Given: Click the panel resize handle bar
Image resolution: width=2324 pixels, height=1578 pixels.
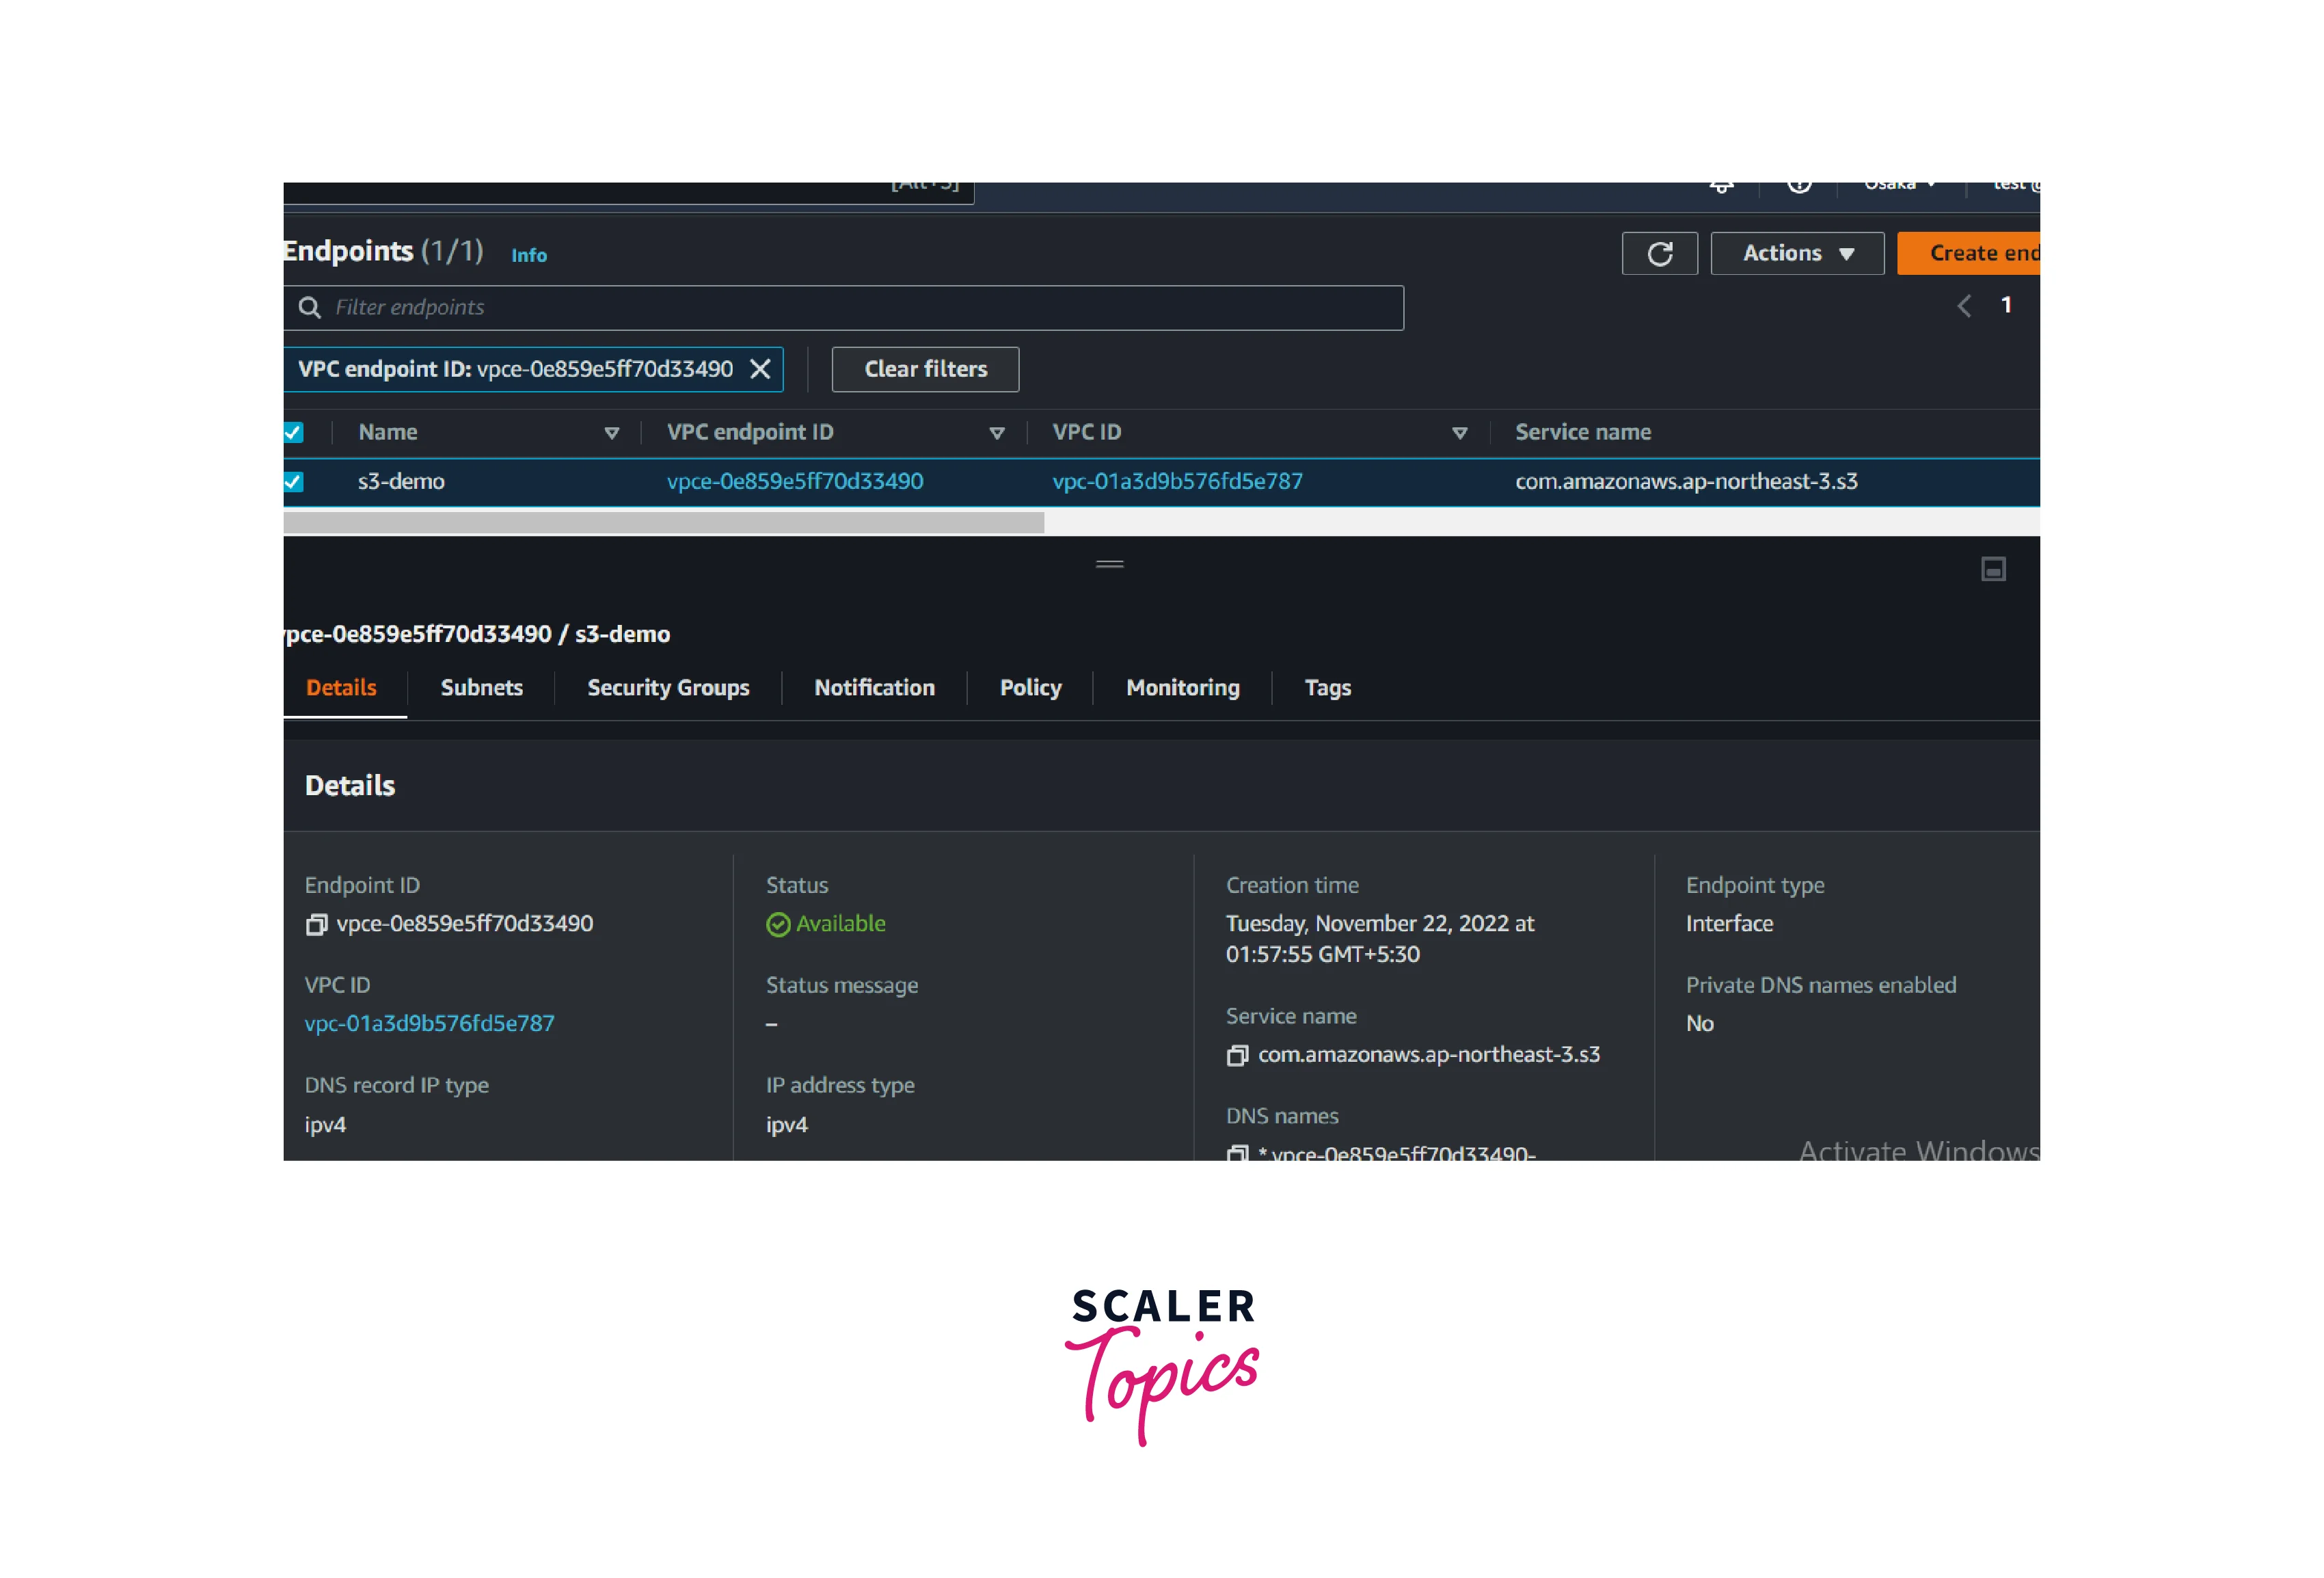Looking at the screenshot, I should pos(1109,564).
